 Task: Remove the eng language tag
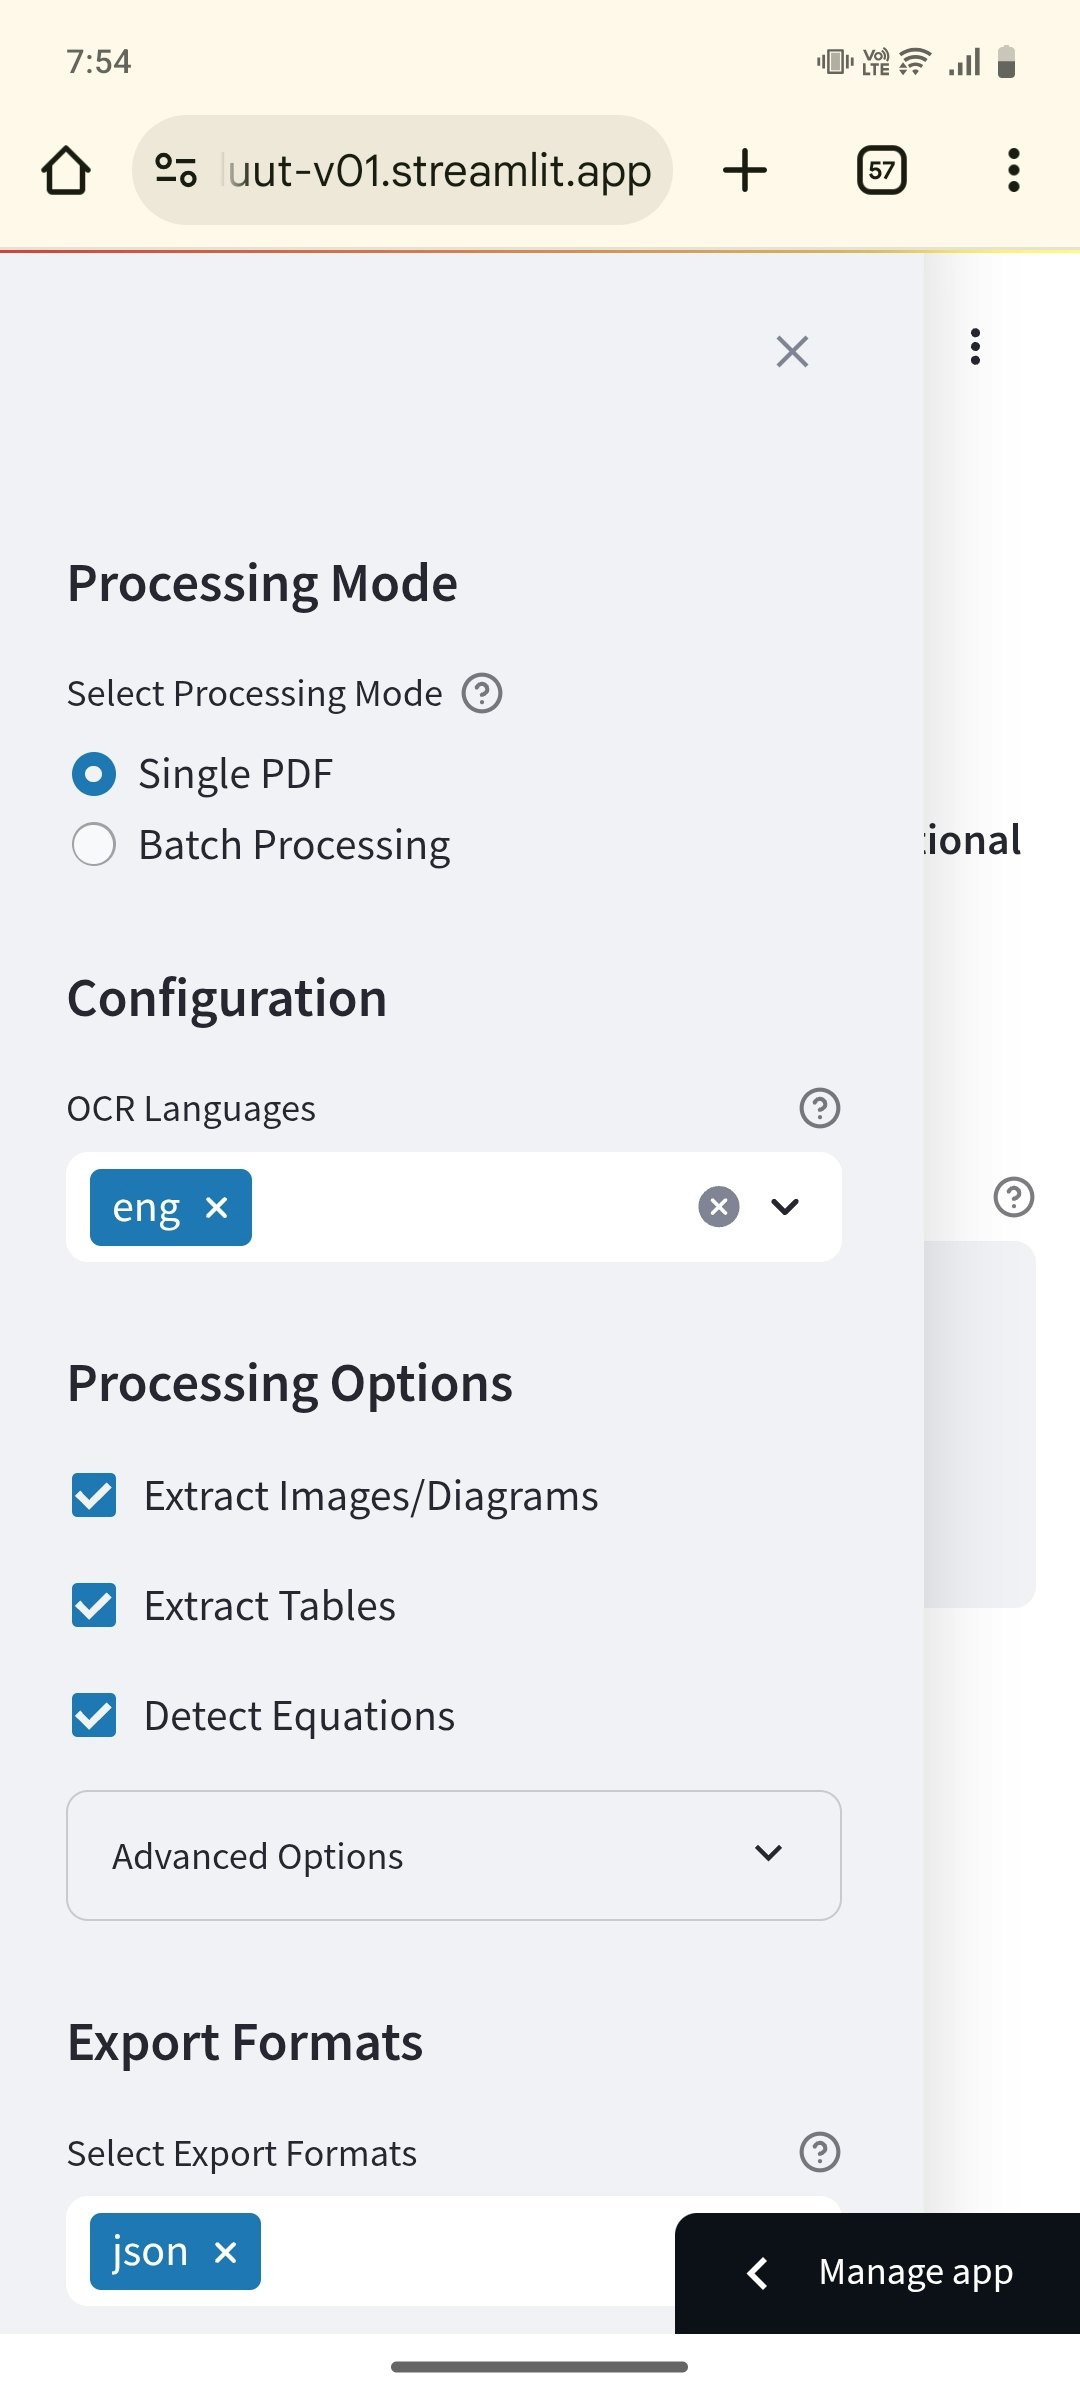click(216, 1208)
